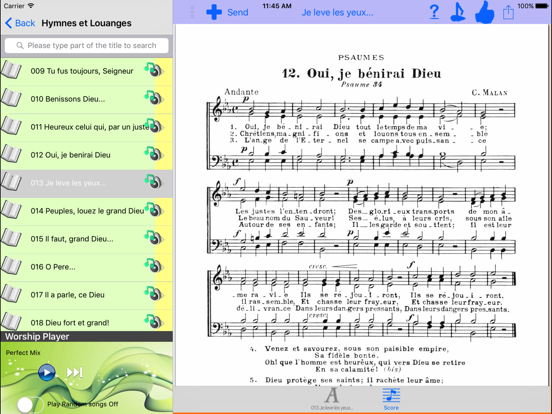This screenshot has height=414, width=552.
Task: Play audio icon for 009 Tu fus toujours
Action: click(x=154, y=70)
